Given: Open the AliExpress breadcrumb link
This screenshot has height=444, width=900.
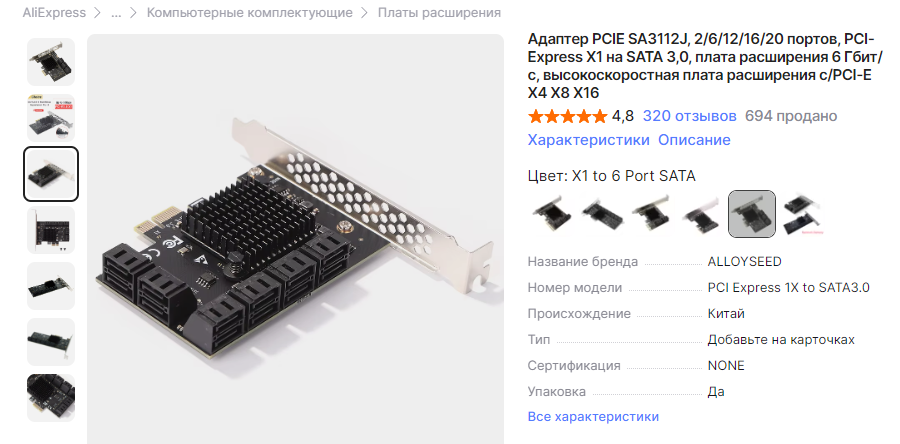Looking at the screenshot, I should point(54,13).
